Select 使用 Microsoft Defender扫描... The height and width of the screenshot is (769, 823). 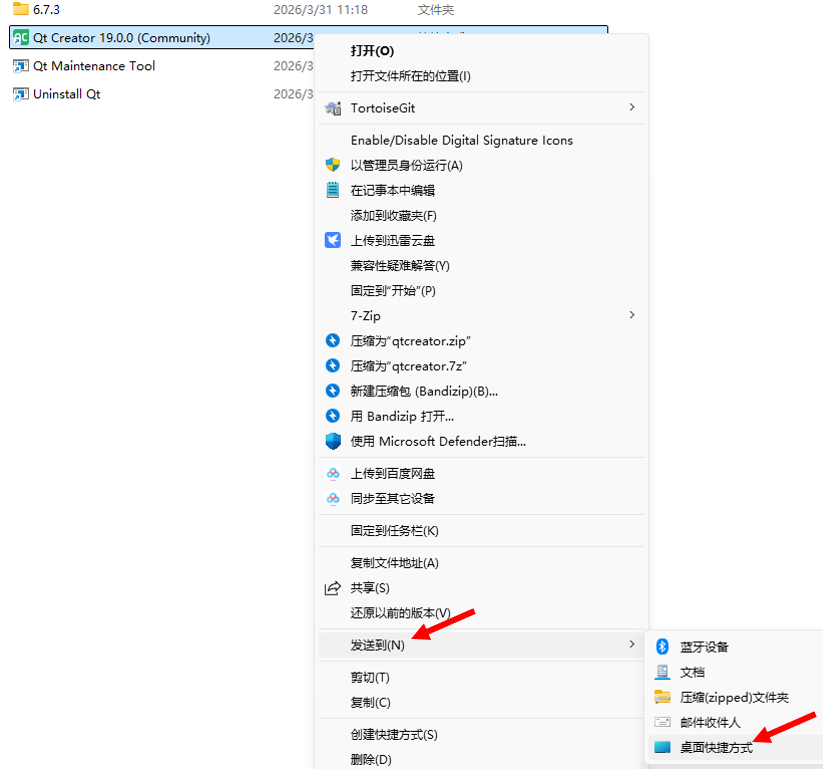click(x=438, y=441)
